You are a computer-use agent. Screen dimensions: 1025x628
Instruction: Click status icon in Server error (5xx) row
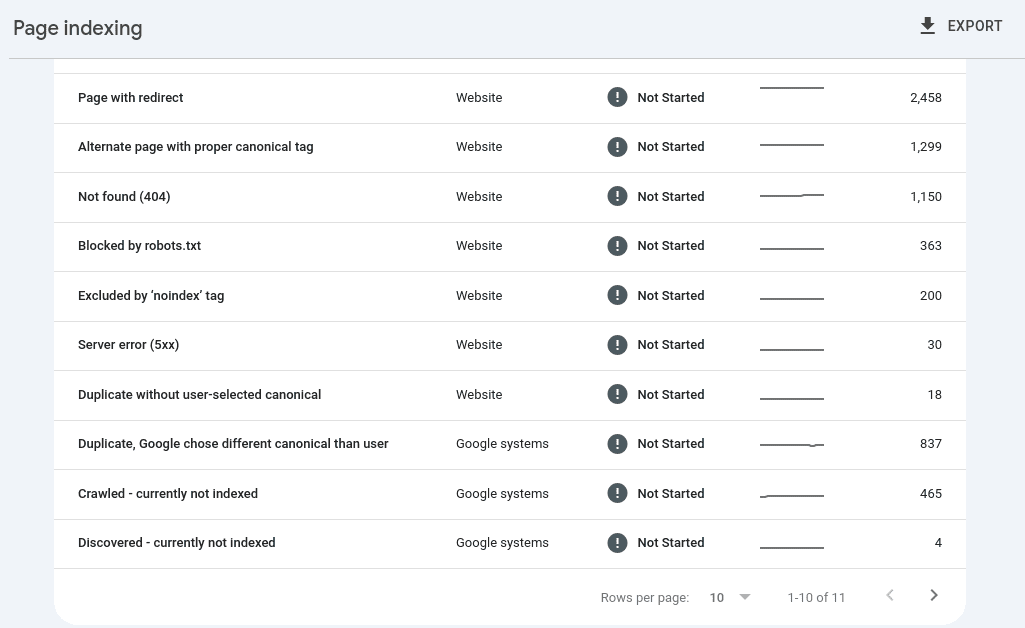pyautogui.click(x=617, y=344)
